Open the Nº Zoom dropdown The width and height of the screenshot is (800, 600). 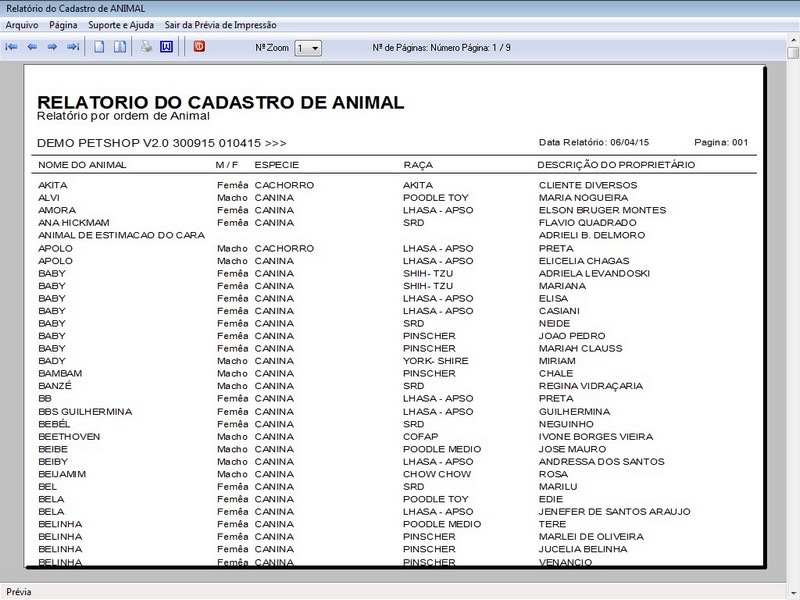(308, 48)
